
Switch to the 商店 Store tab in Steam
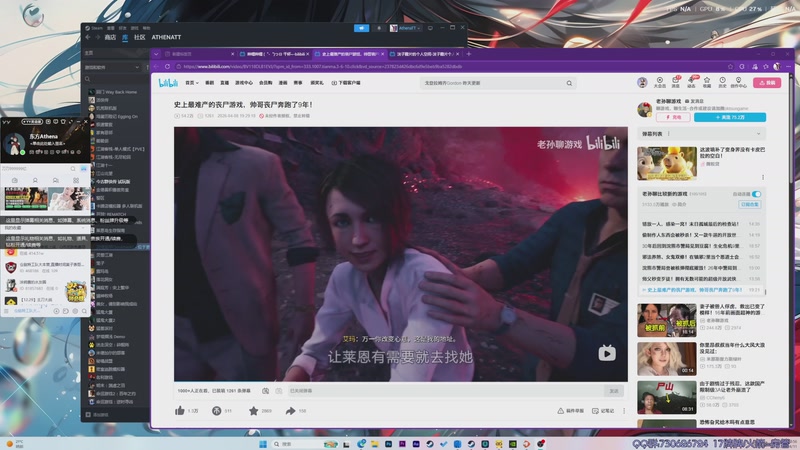[110, 37]
